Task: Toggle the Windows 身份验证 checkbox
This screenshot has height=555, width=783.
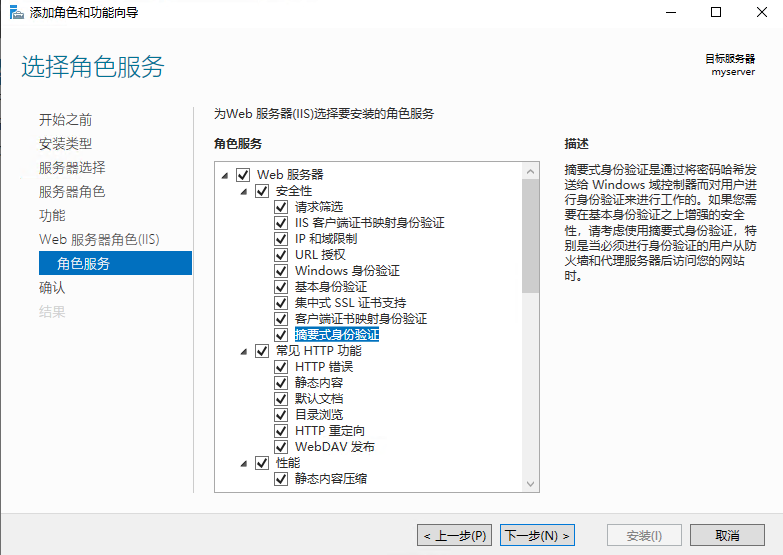Action: (282, 271)
